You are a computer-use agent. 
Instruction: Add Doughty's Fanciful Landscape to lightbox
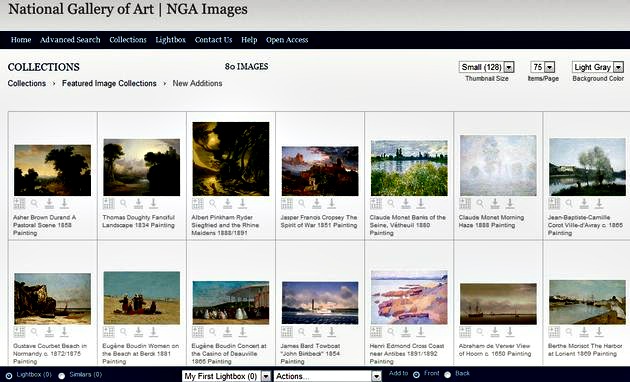[108, 204]
